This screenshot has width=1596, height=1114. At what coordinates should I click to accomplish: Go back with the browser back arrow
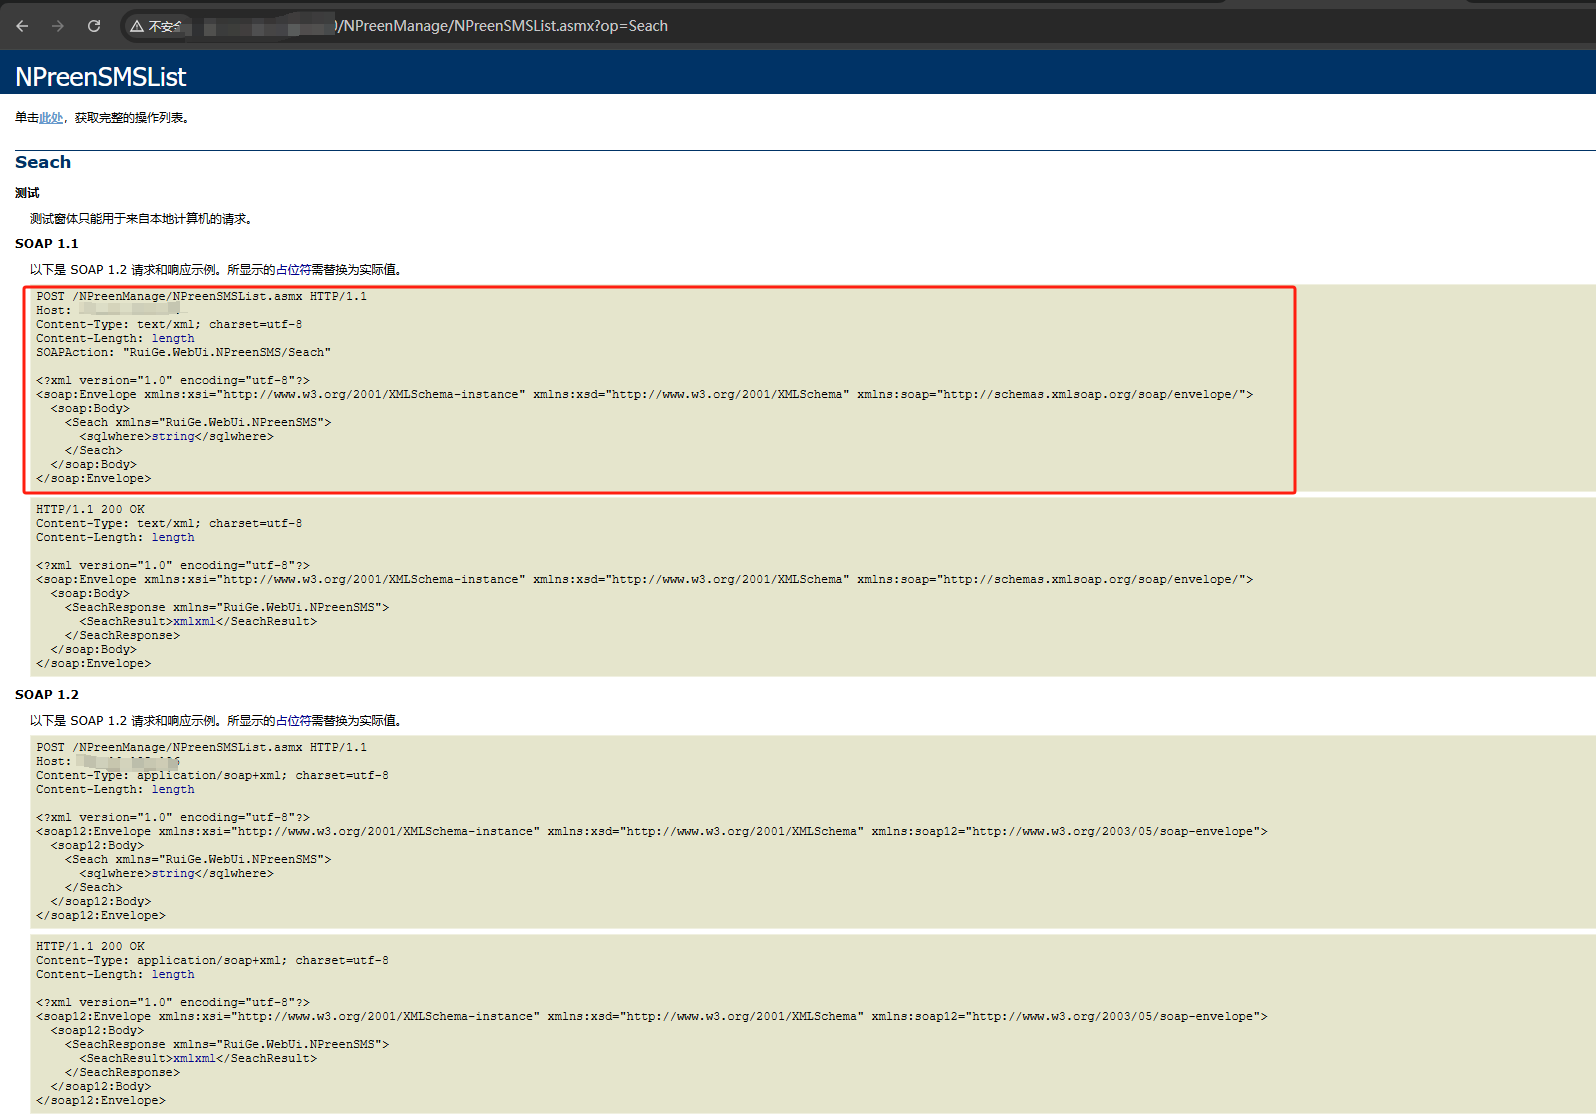click(x=22, y=26)
